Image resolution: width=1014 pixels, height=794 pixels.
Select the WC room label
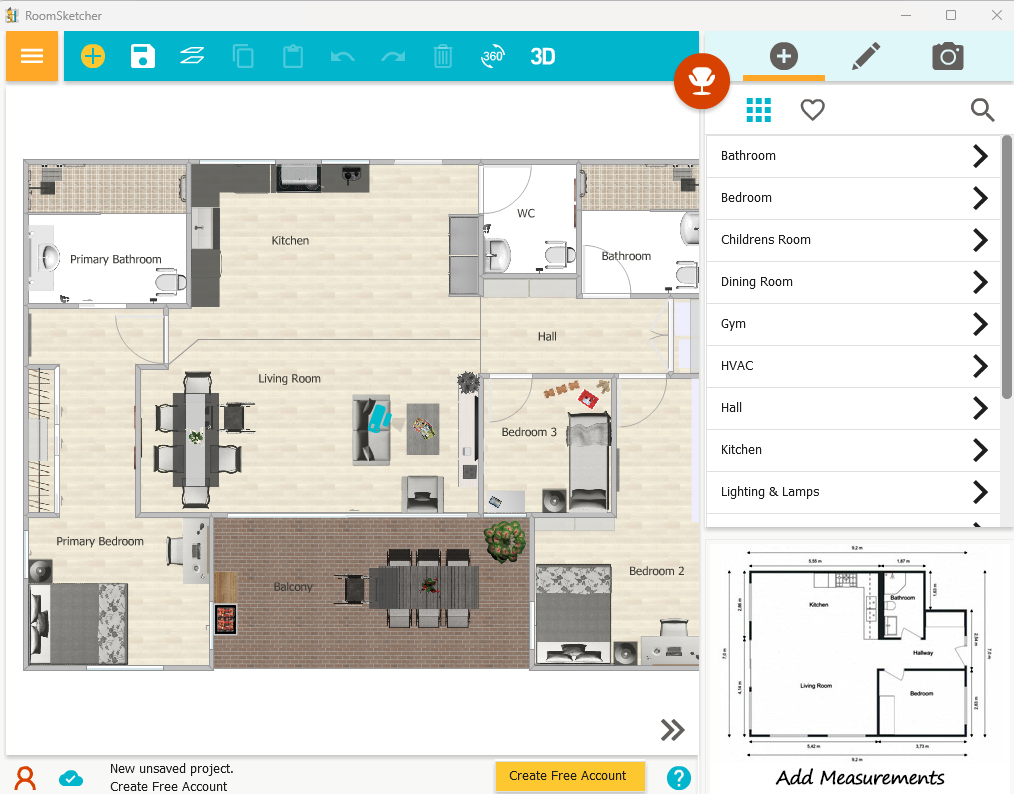pos(526,213)
